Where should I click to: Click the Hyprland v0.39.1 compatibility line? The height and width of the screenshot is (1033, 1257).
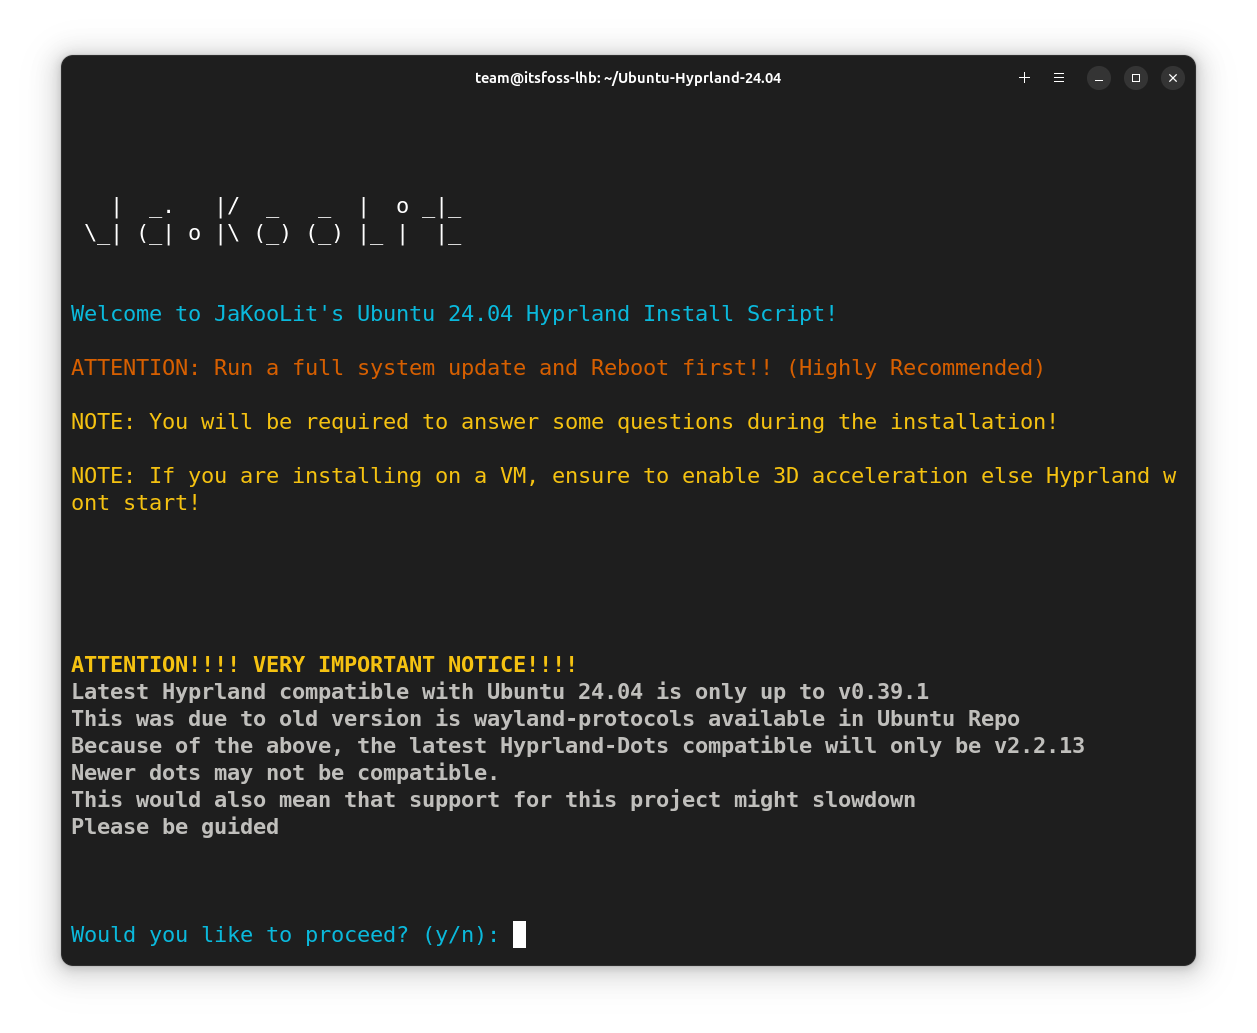[x=500, y=691]
